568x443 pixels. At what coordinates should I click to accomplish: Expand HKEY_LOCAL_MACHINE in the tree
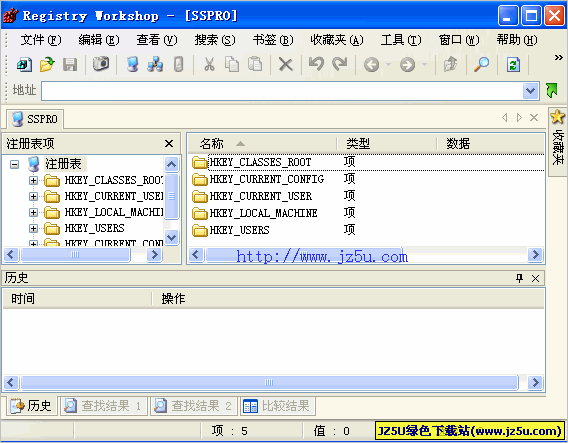(x=33, y=212)
